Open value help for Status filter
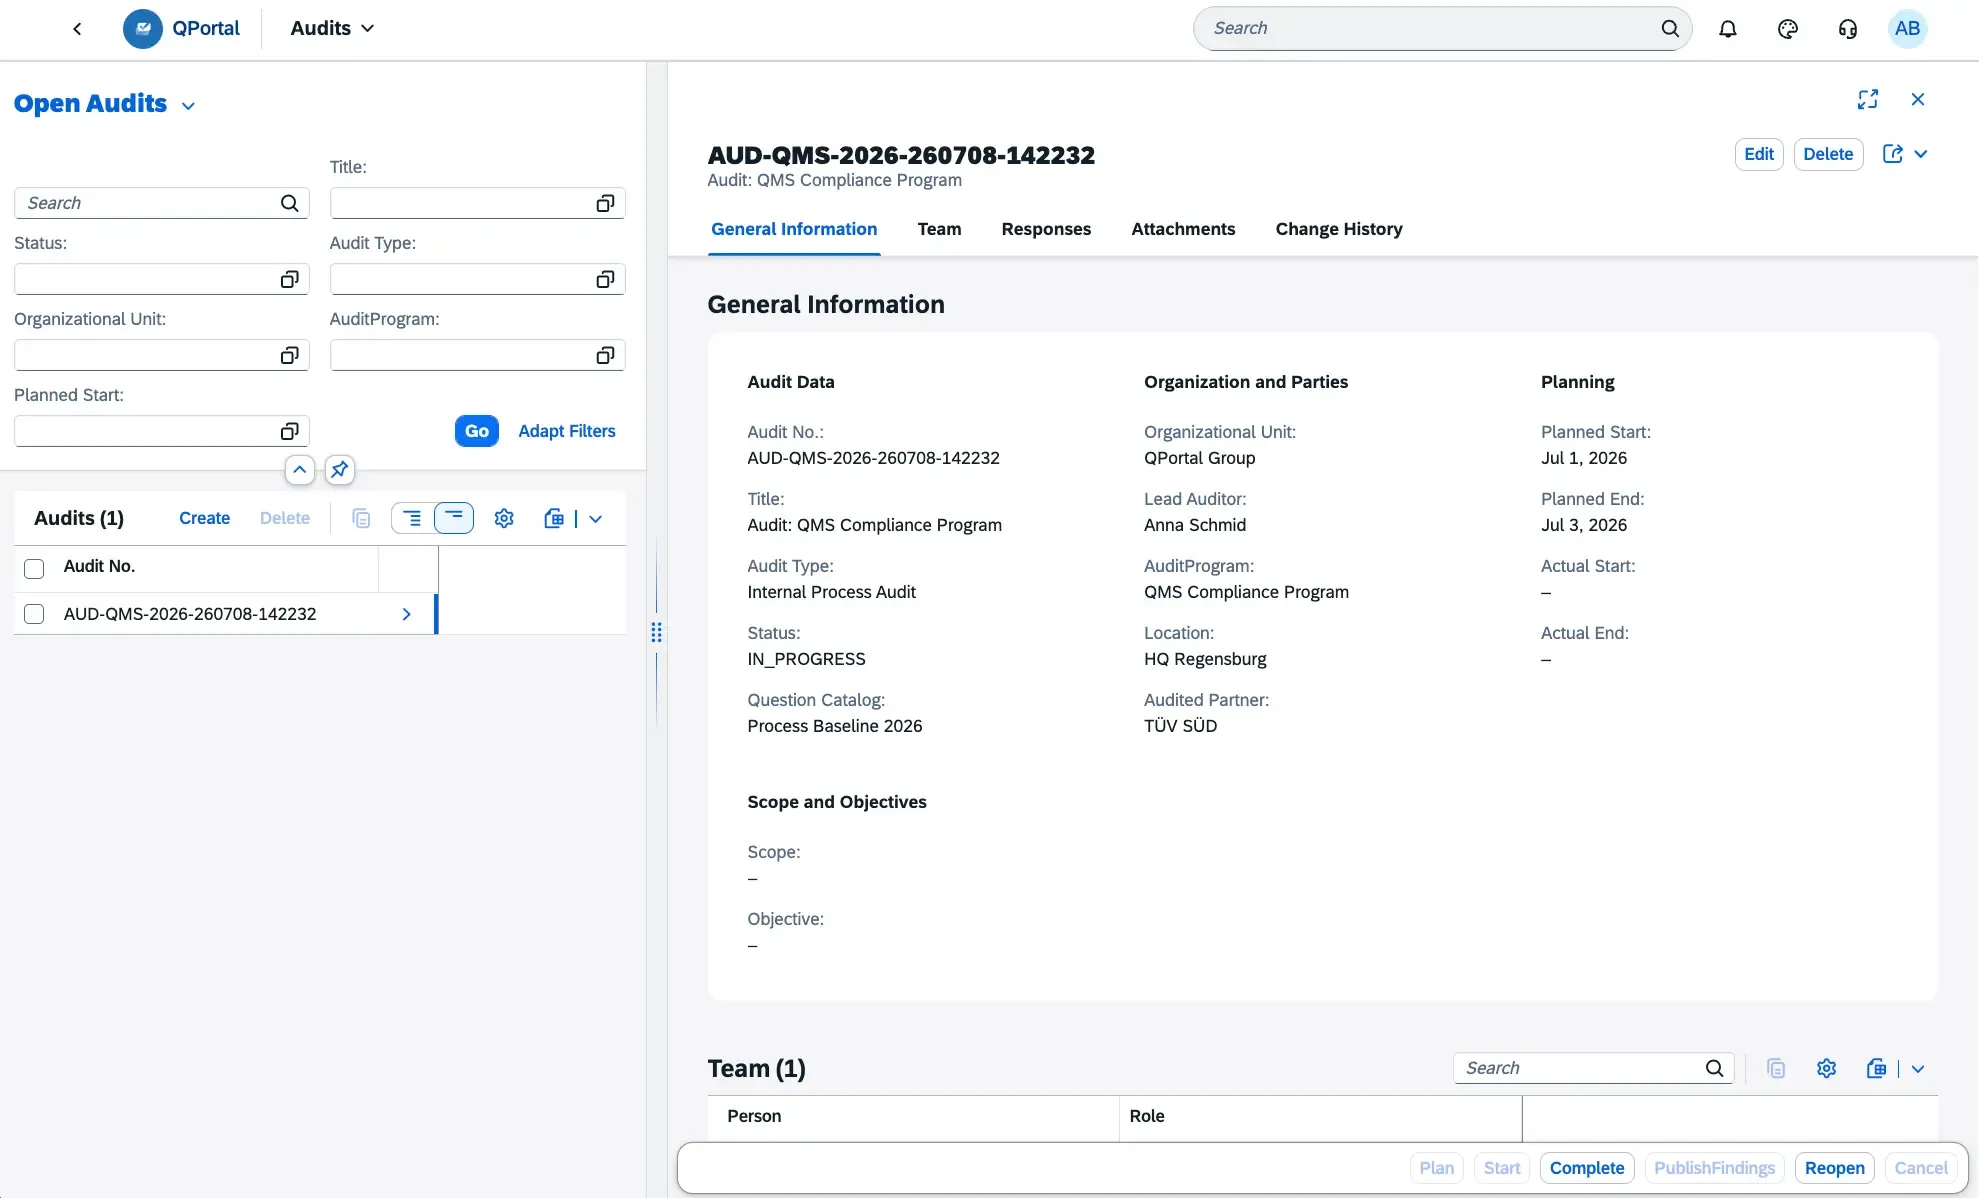 tap(289, 279)
